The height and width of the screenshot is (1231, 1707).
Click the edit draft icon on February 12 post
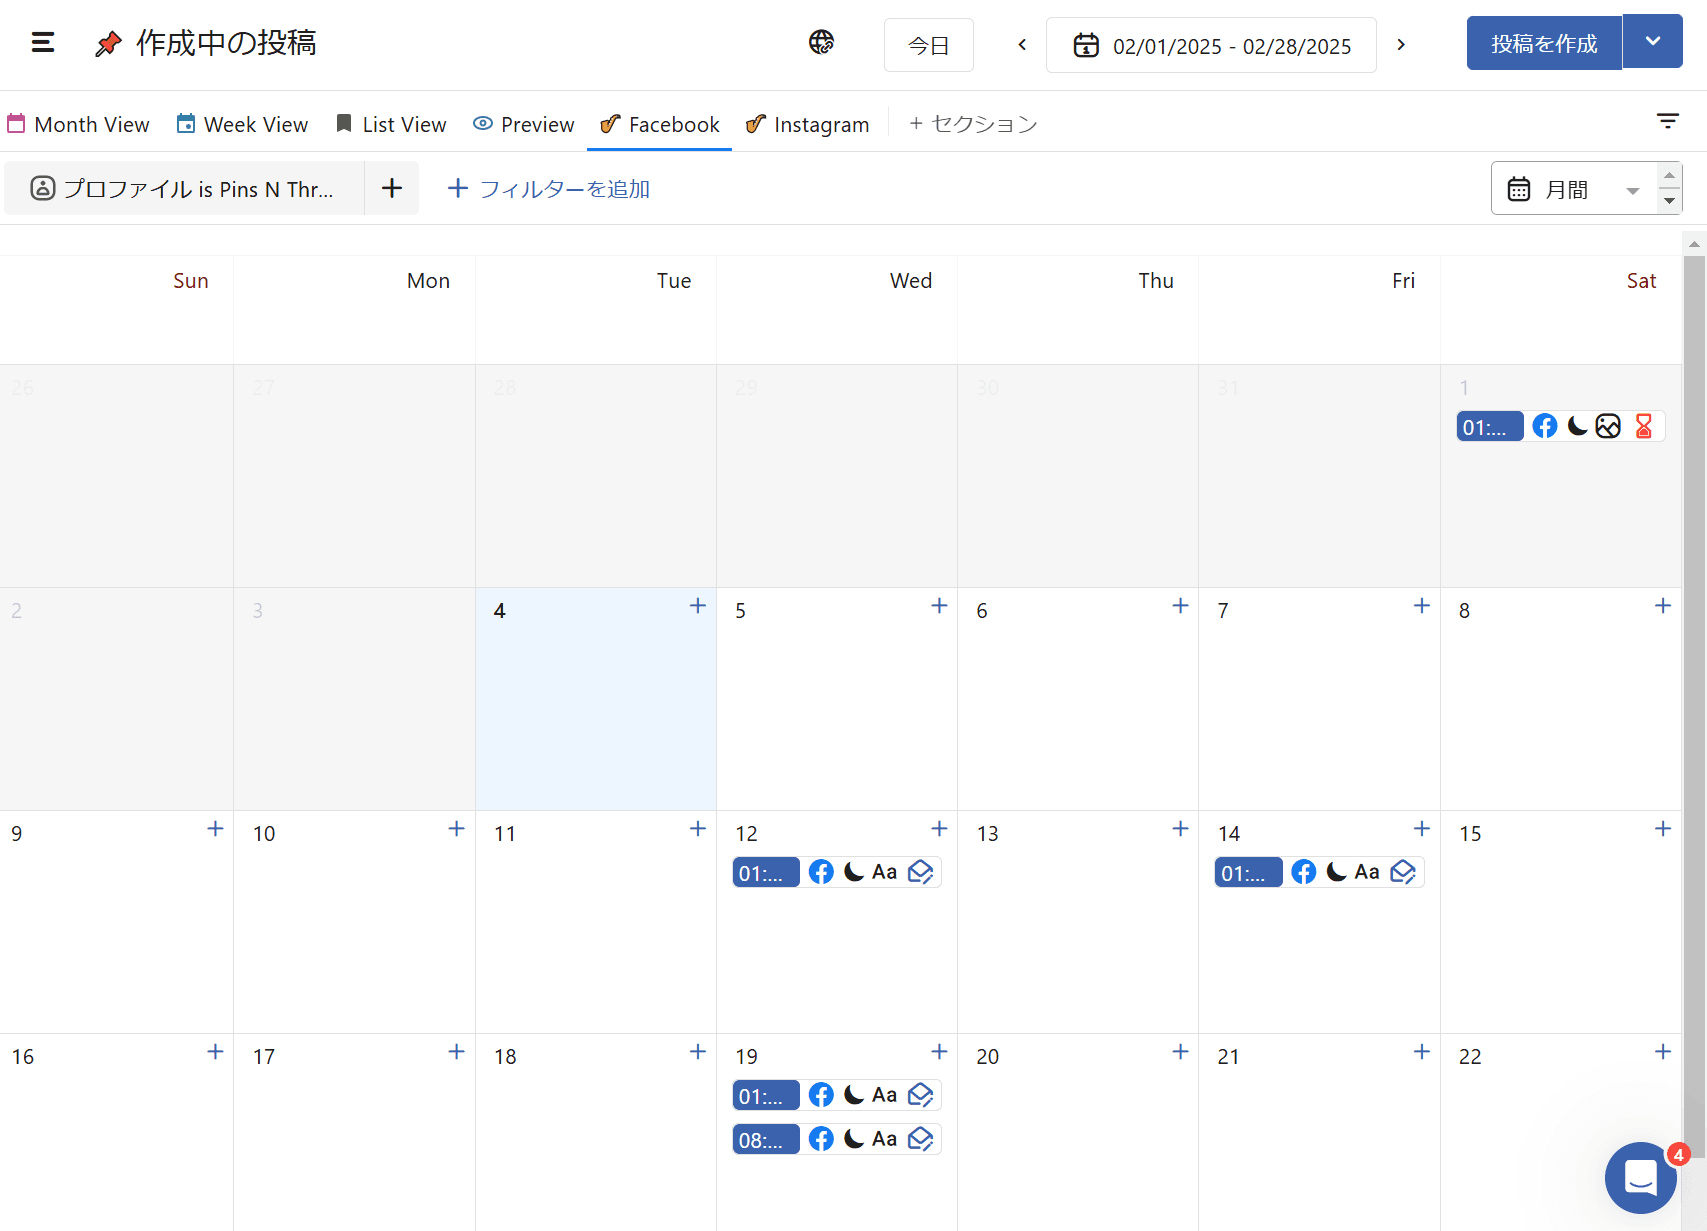[x=920, y=873]
